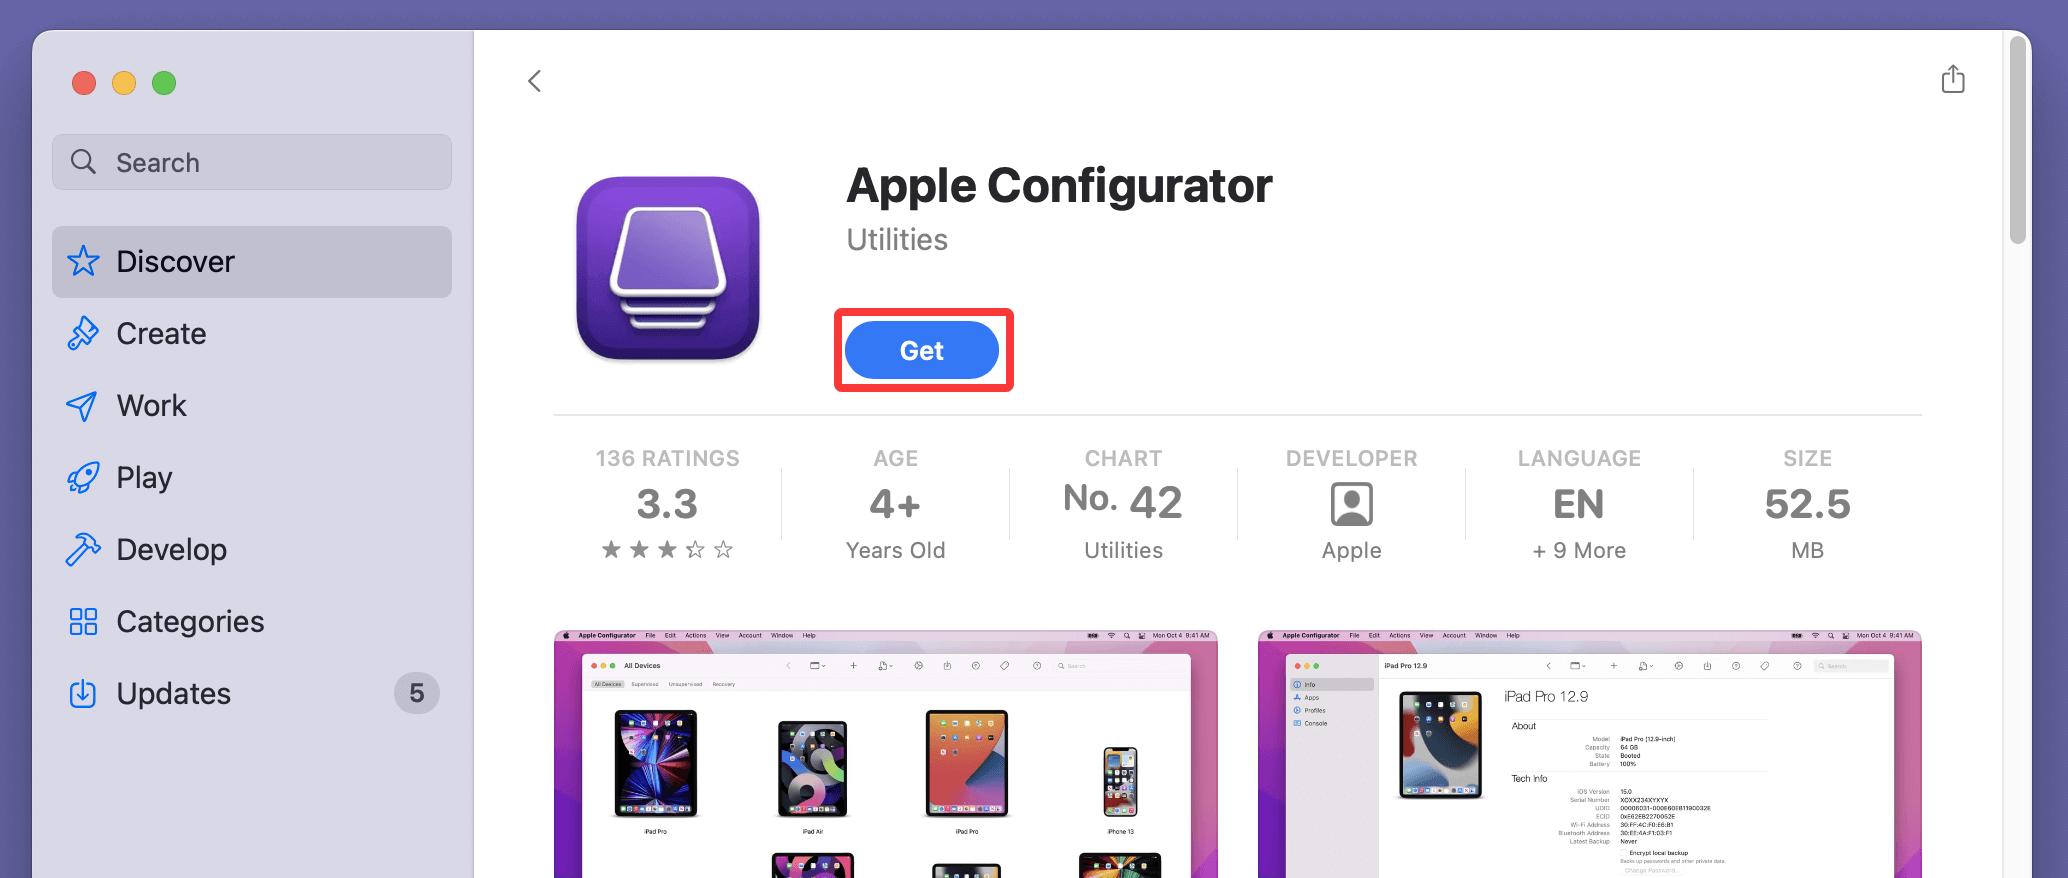Focus the Search field in sidebar
The width and height of the screenshot is (2068, 878).
click(x=252, y=162)
